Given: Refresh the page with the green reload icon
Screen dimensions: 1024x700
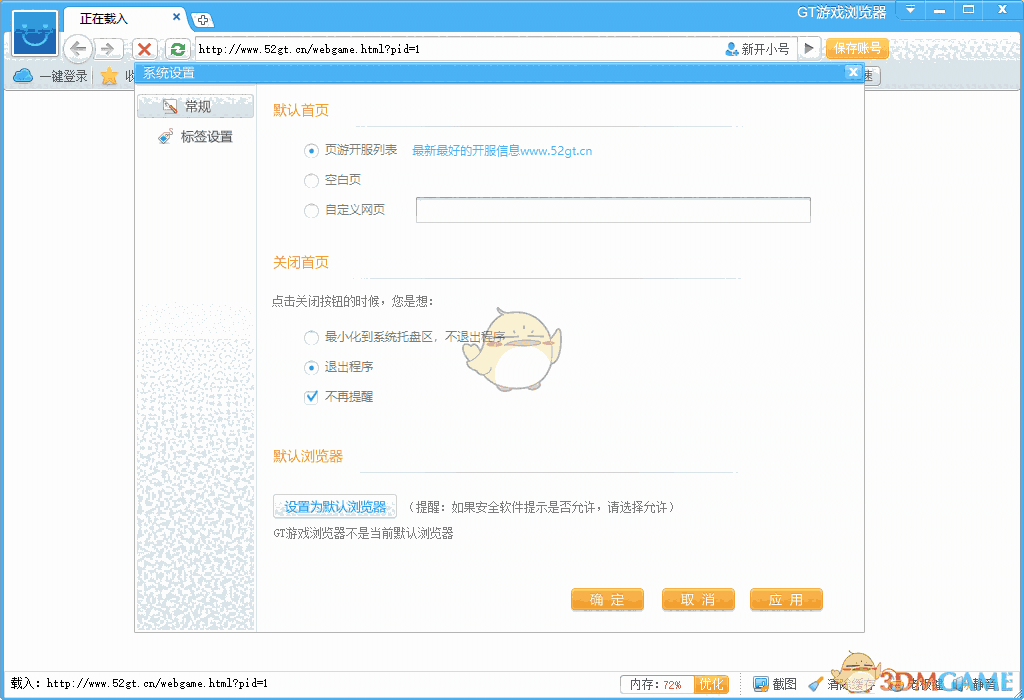Looking at the screenshot, I should pyautogui.click(x=177, y=48).
